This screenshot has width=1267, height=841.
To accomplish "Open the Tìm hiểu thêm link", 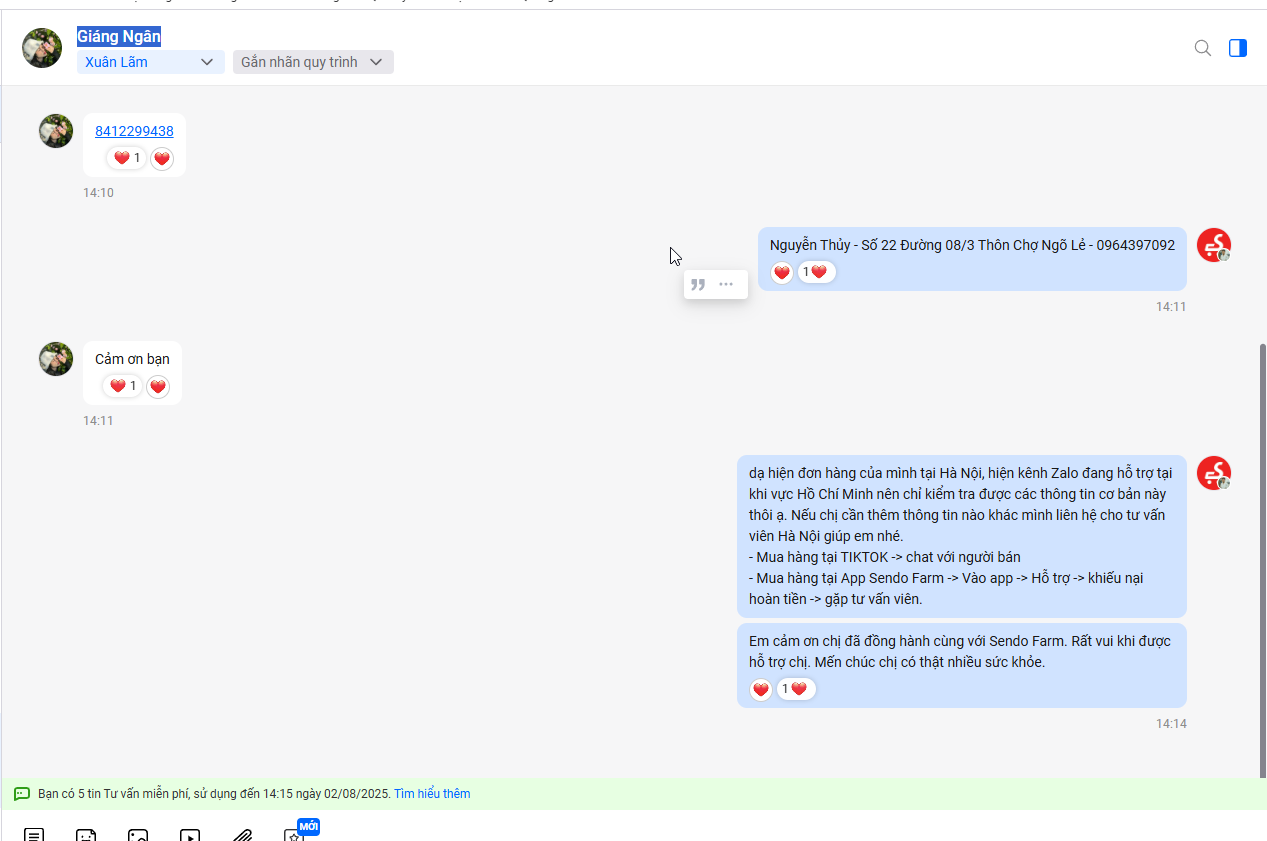I will click(432, 794).
